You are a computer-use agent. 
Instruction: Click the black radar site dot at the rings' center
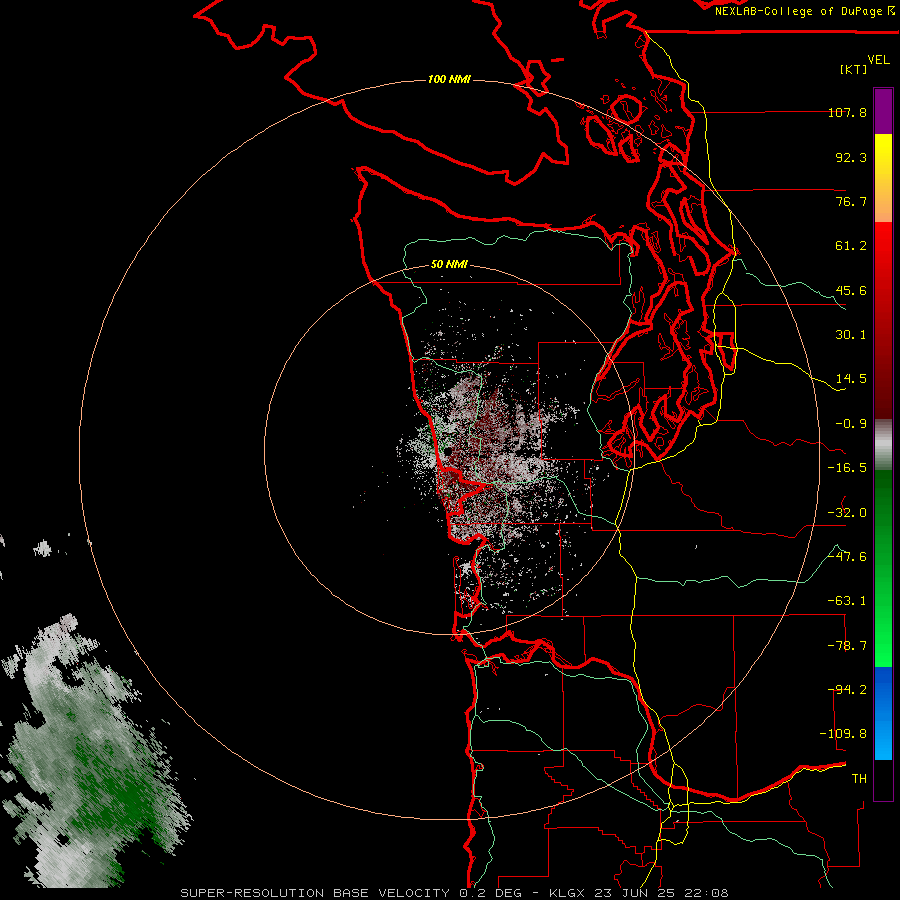pos(448,452)
